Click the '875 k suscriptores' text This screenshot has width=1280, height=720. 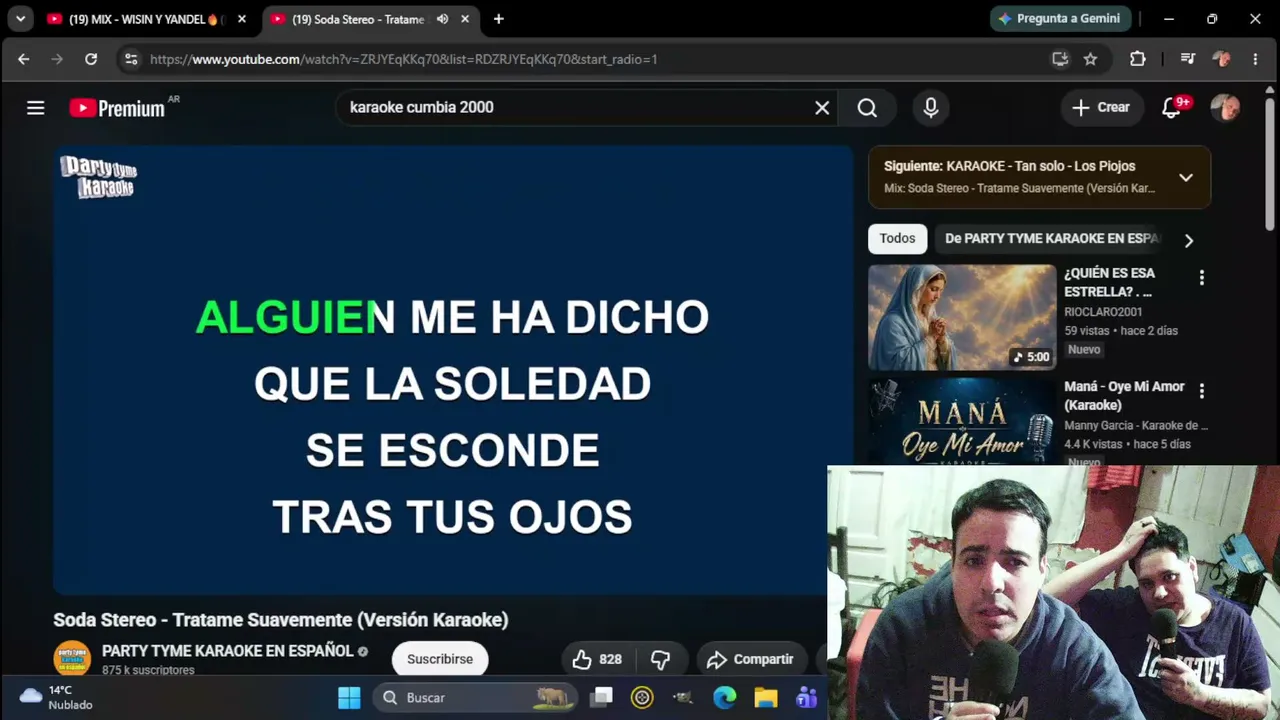pos(148,670)
